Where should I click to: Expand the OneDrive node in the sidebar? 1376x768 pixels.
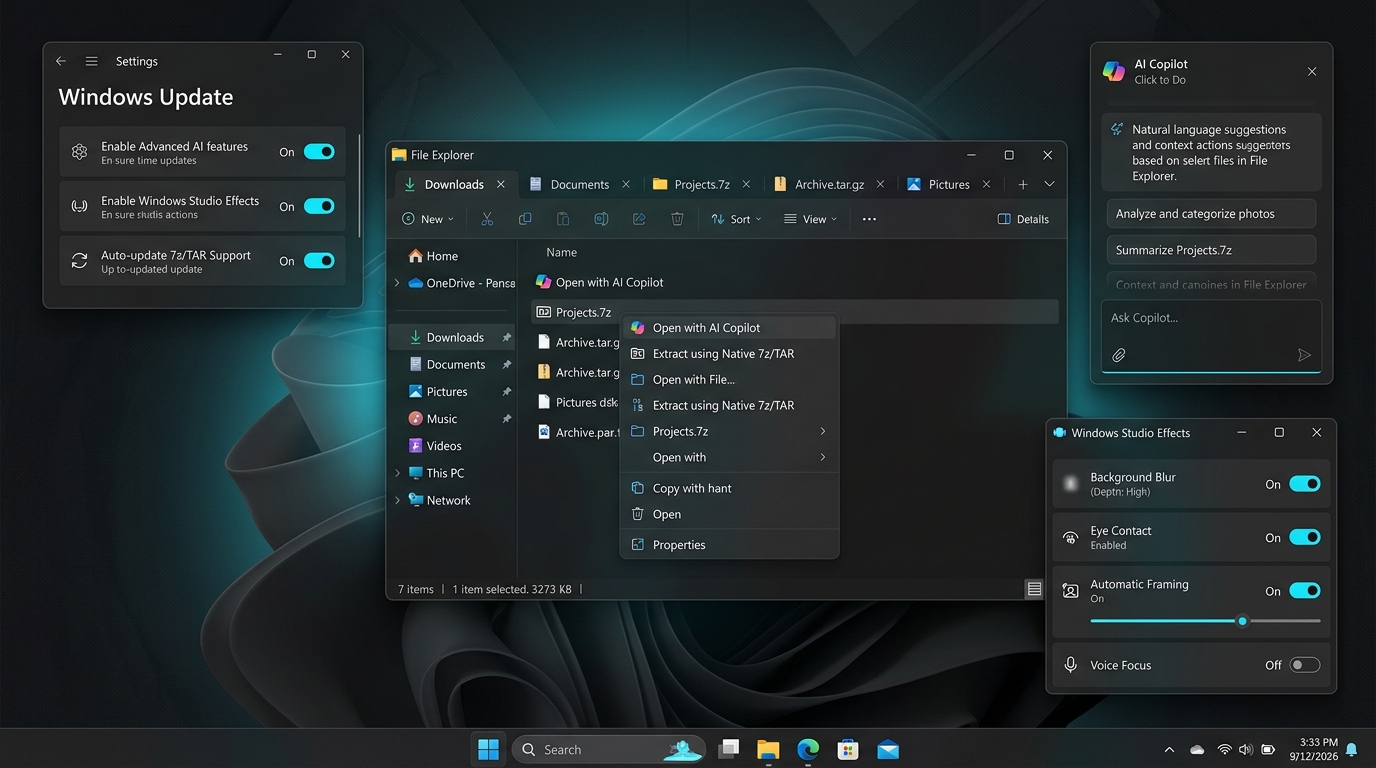click(397, 283)
